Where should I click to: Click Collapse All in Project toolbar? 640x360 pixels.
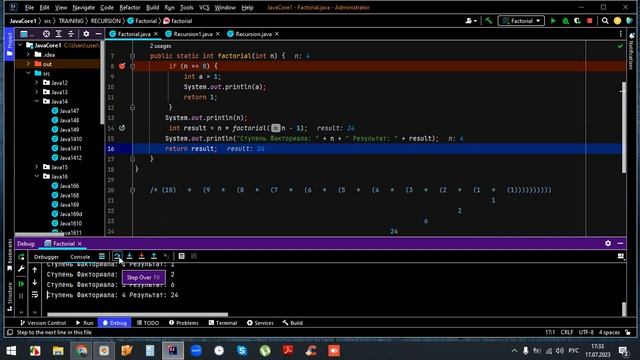tap(71, 34)
